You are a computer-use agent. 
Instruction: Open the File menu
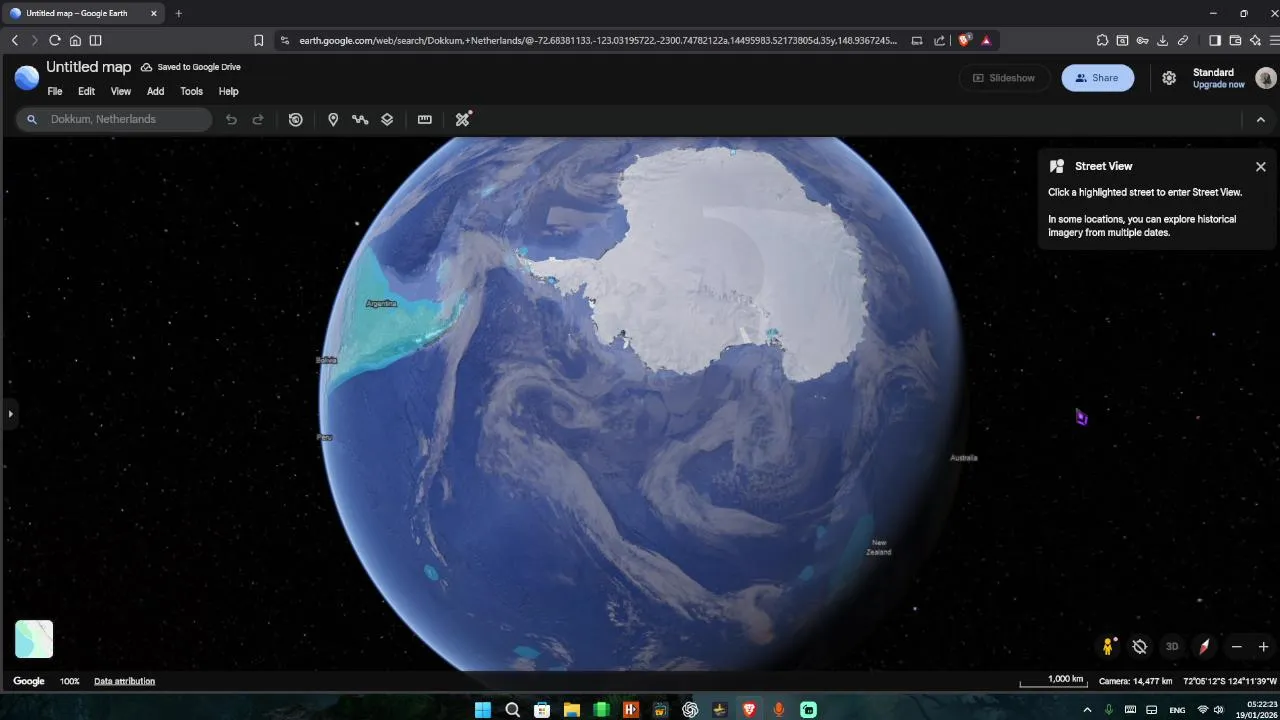[x=55, y=91]
